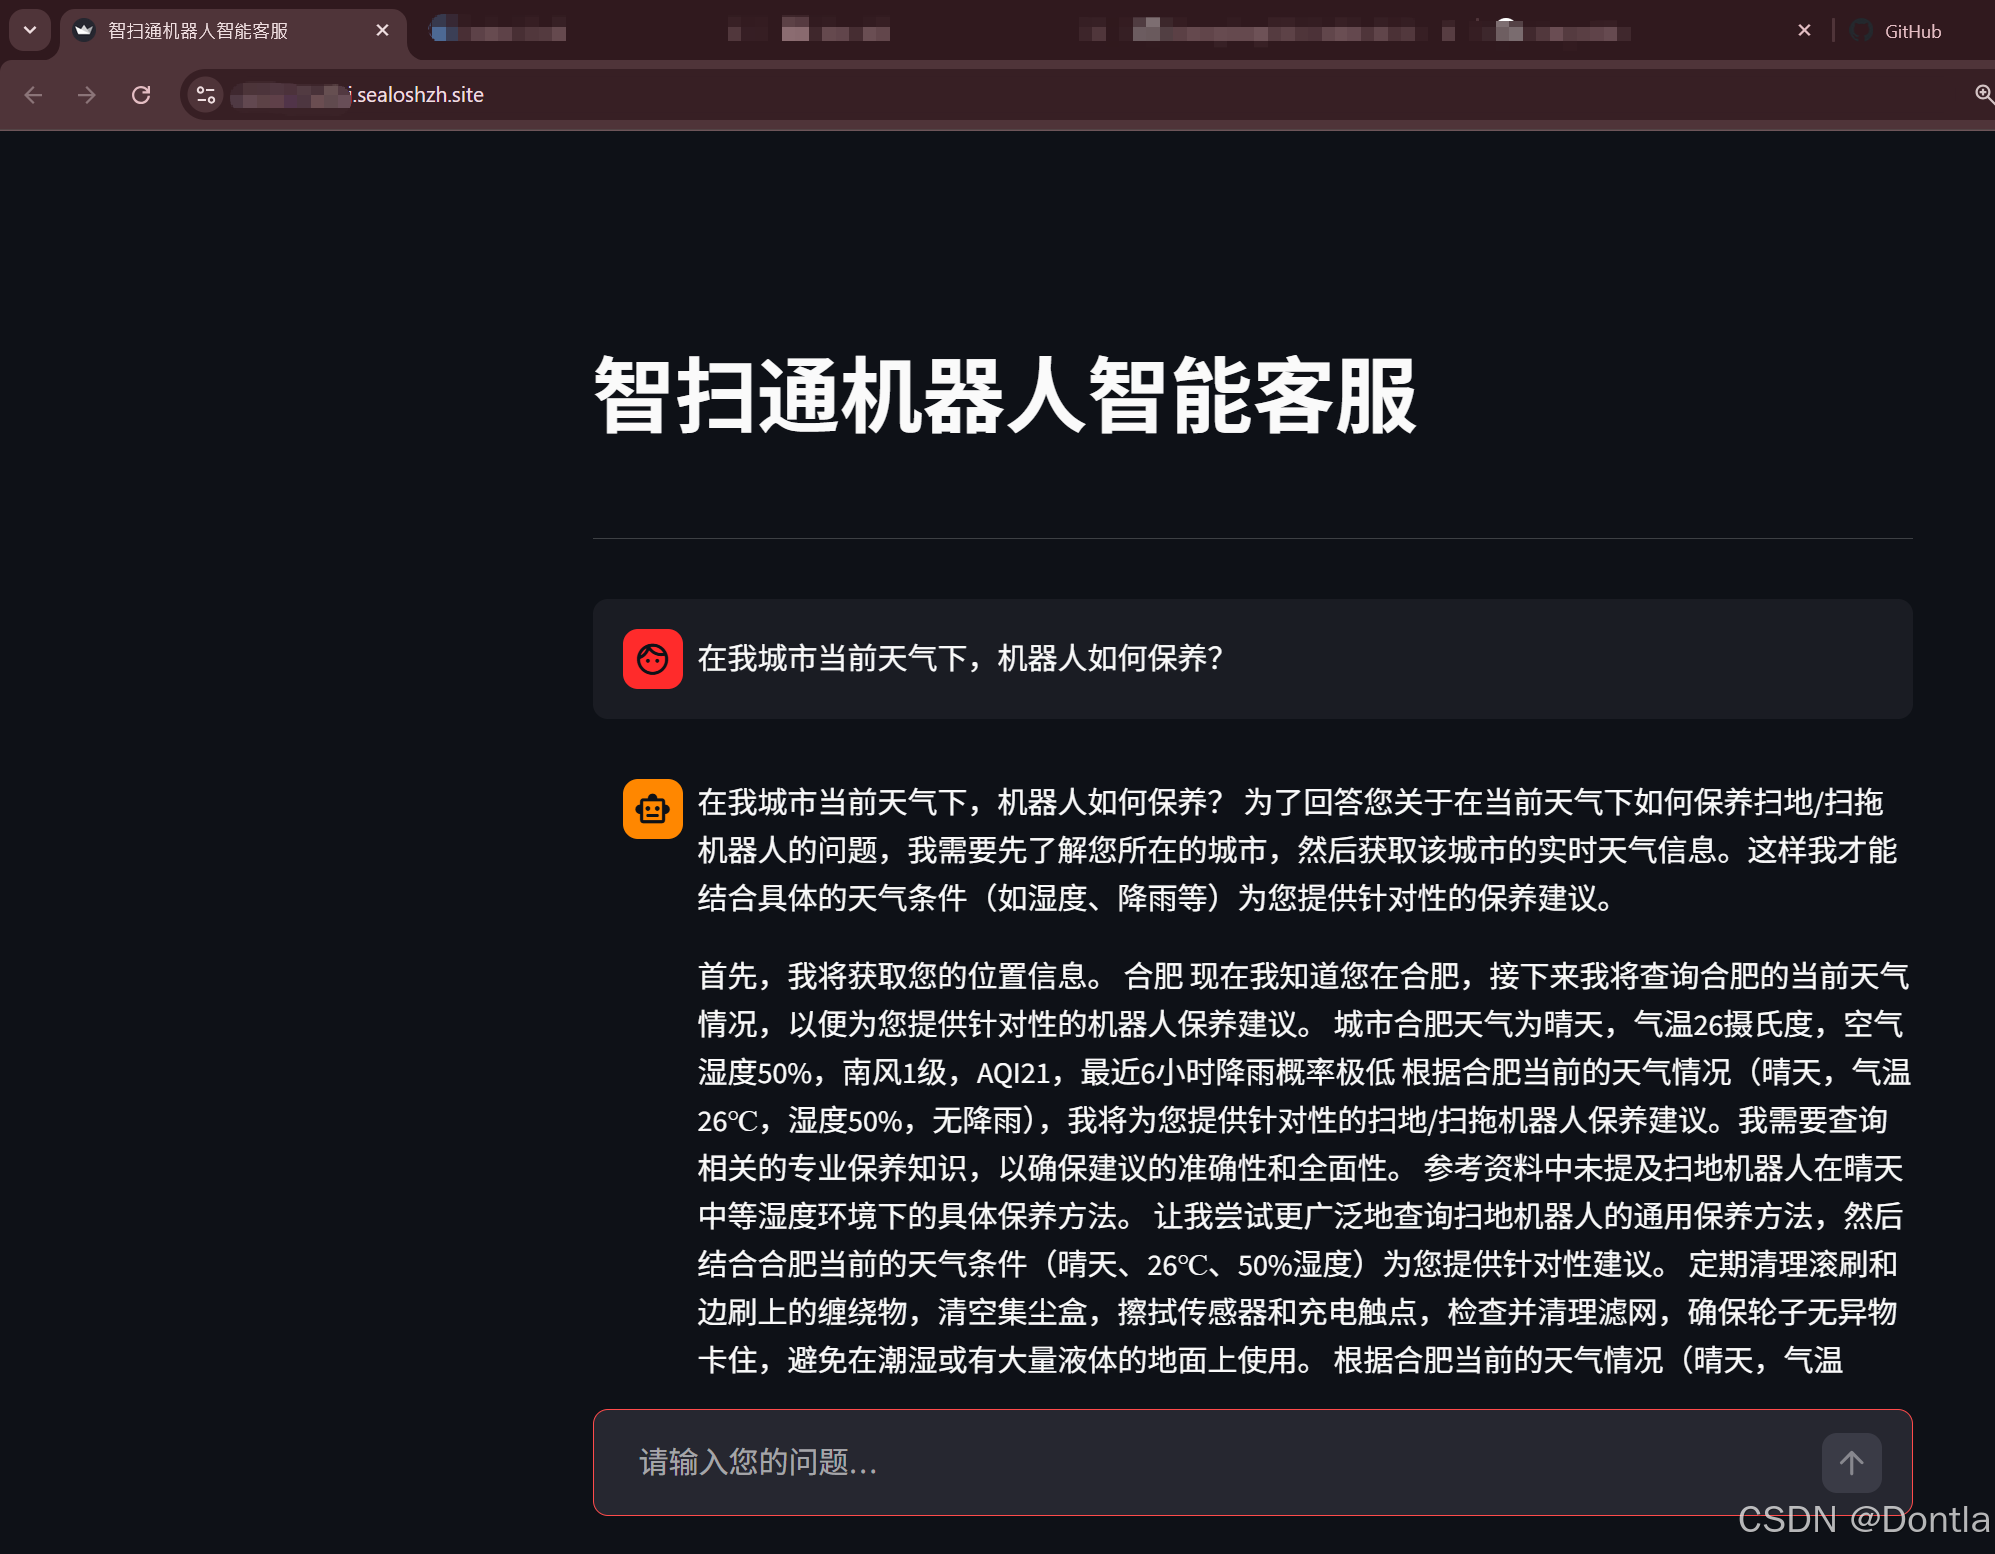
Task: Click the GitHub avatar icon
Action: 1862,30
